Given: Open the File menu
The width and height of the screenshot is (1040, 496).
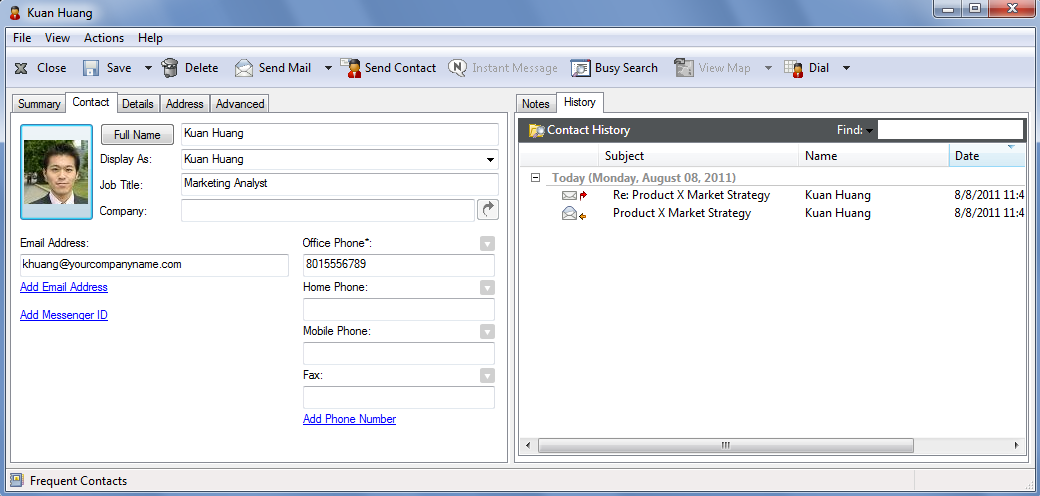Looking at the screenshot, I should point(22,38).
